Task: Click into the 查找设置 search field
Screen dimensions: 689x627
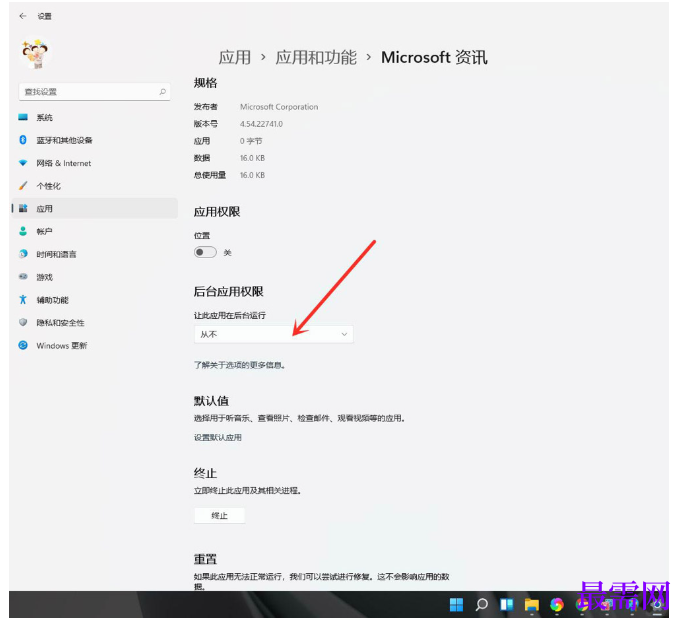Action: (94, 92)
